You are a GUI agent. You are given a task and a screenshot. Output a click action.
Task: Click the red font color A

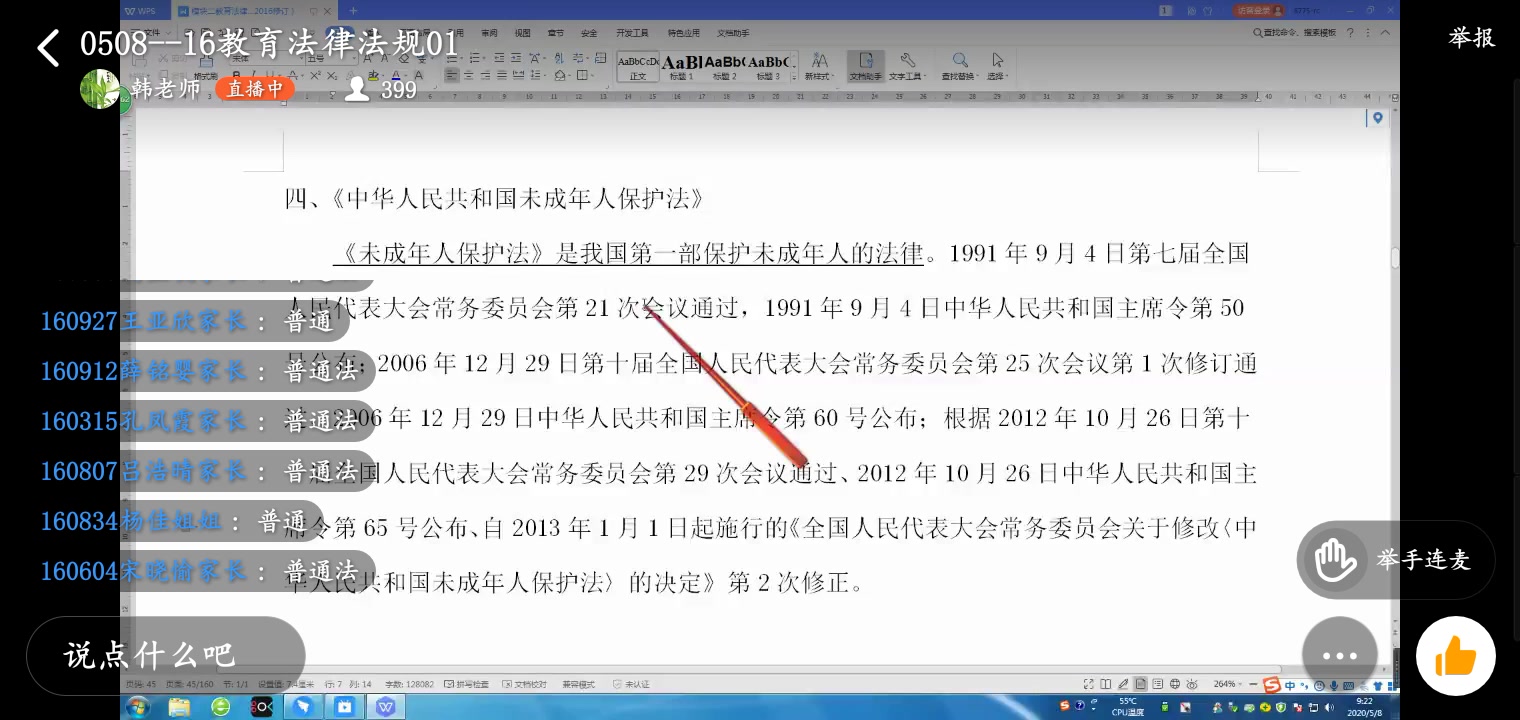[x=395, y=75]
